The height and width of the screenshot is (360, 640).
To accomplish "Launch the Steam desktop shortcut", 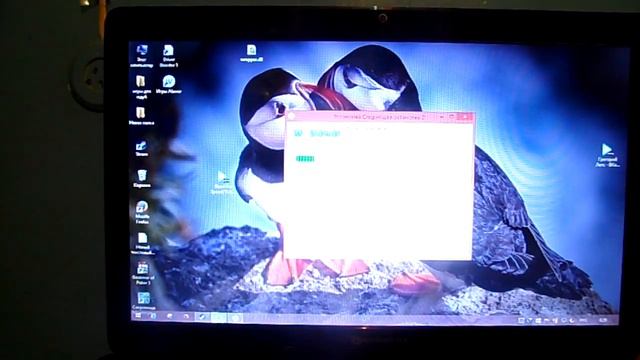I will 142,149.
